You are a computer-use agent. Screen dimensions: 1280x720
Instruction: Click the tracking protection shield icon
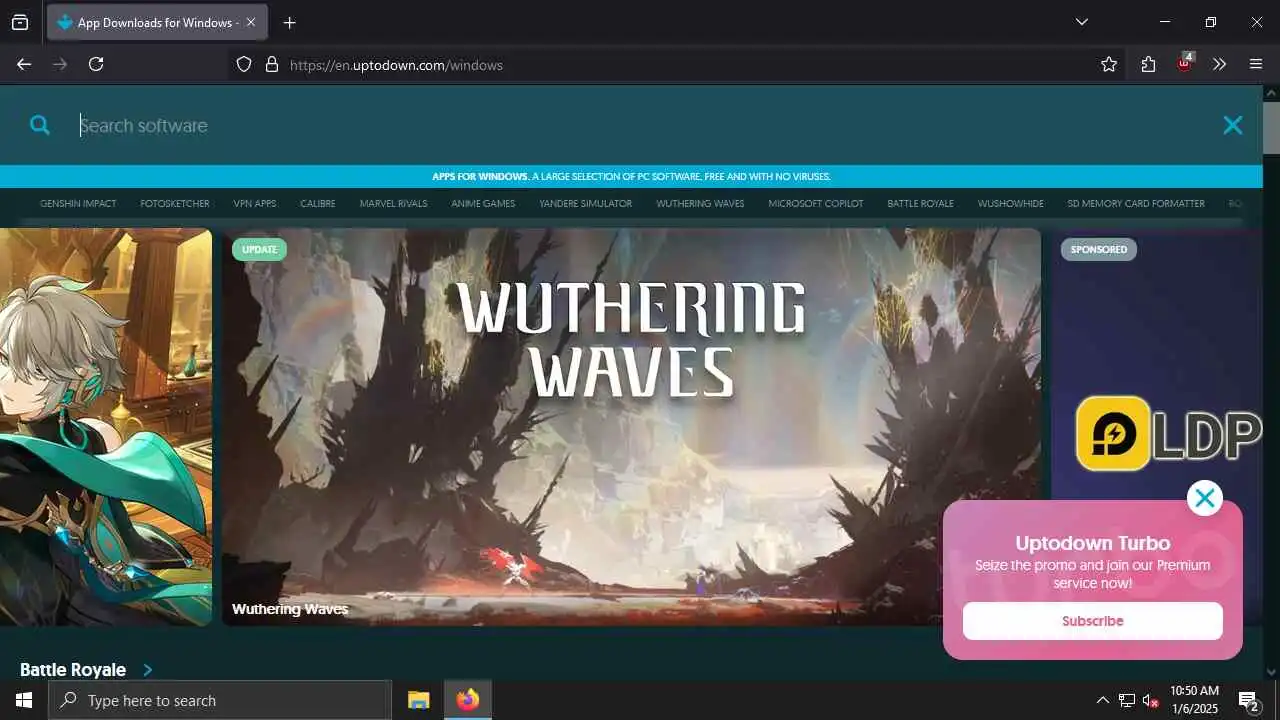tap(244, 64)
